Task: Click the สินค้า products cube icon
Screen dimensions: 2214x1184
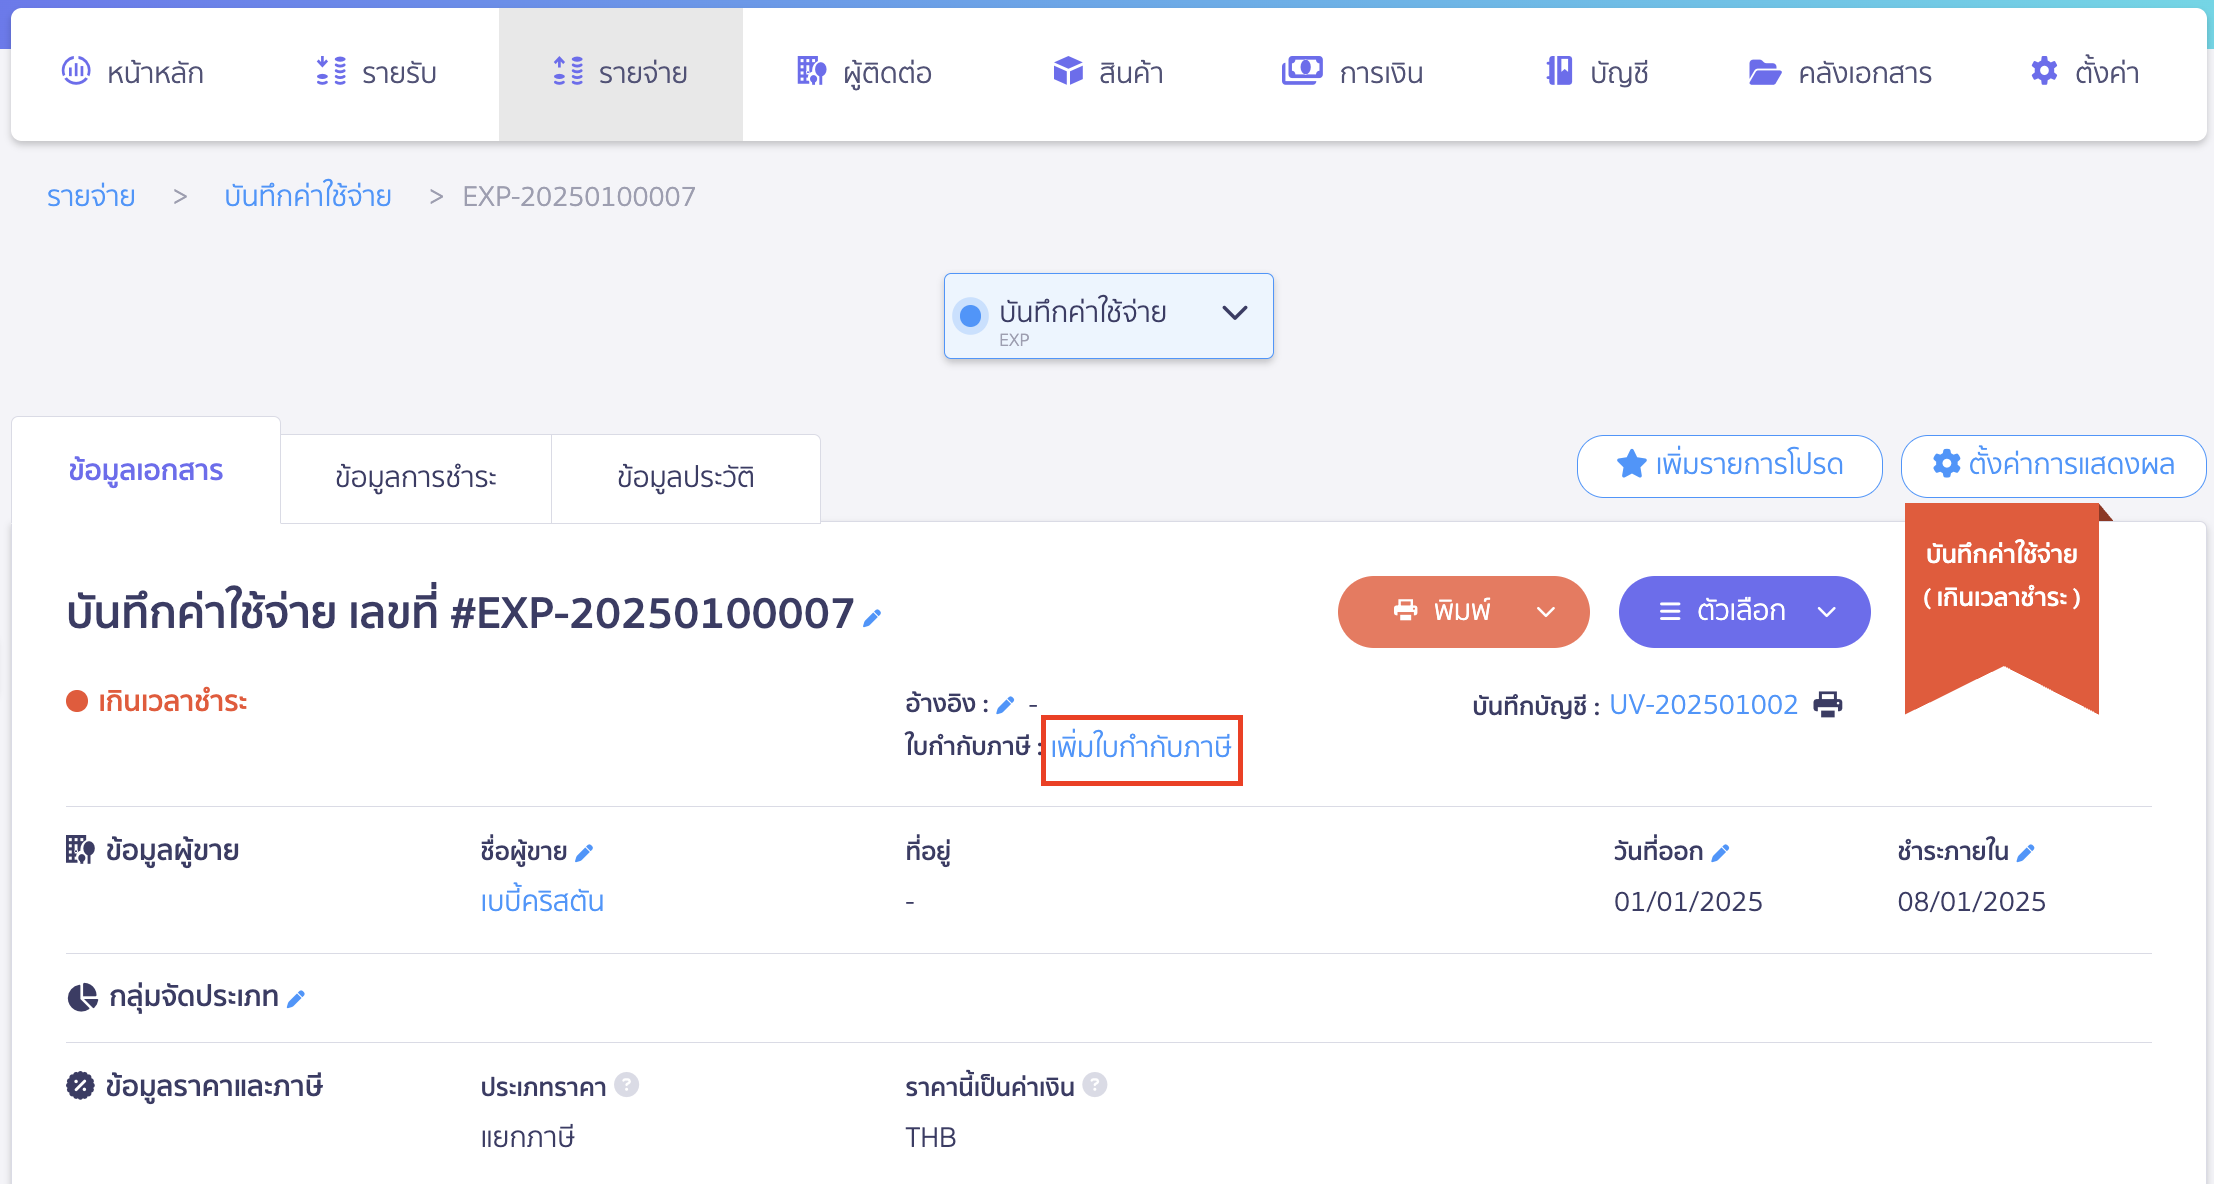Action: coord(1068,71)
